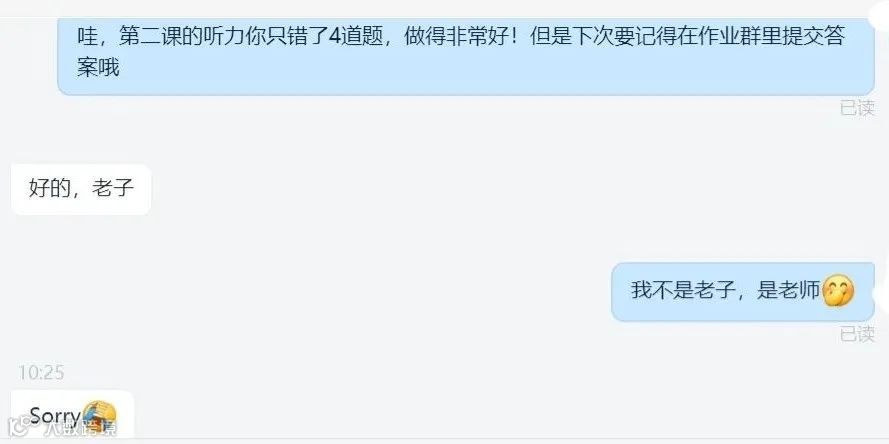889x444 pixels.
Task: Click the word 老子 in the white bubble
Action: point(113,188)
